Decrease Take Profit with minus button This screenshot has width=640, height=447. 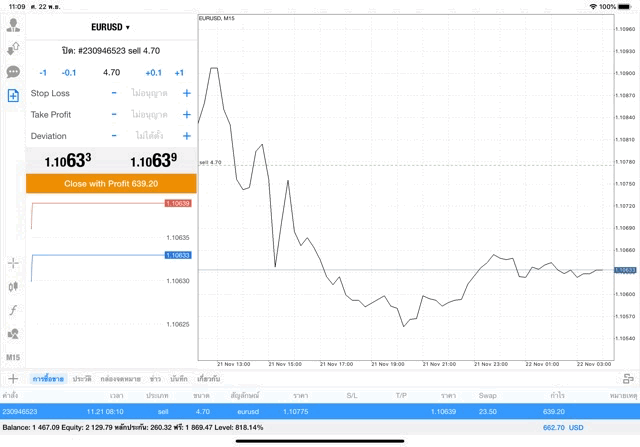pos(114,115)
